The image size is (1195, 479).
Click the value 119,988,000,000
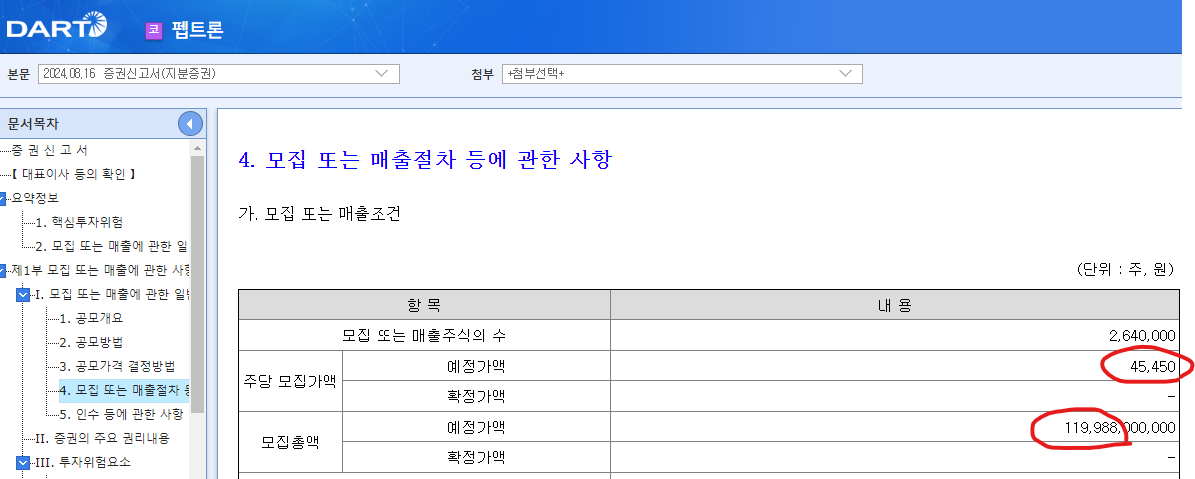[x=1120, y=428]
